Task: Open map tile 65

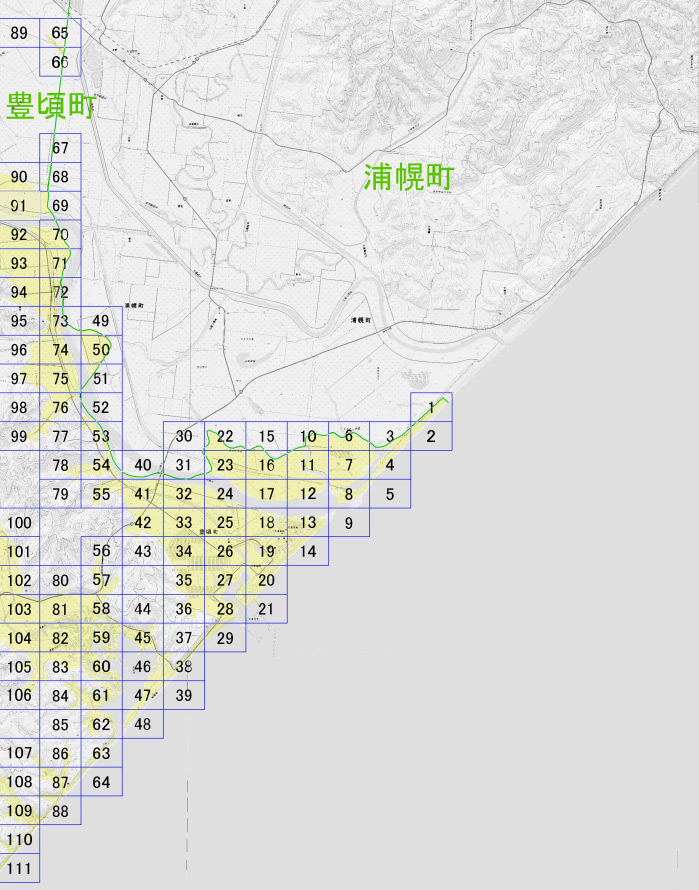Action: [x=60, y=33]
